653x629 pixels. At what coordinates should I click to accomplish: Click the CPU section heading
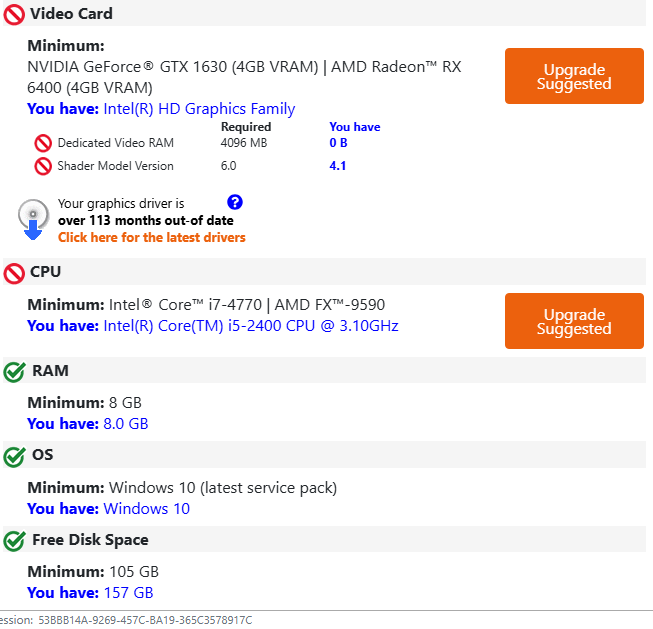45,272
